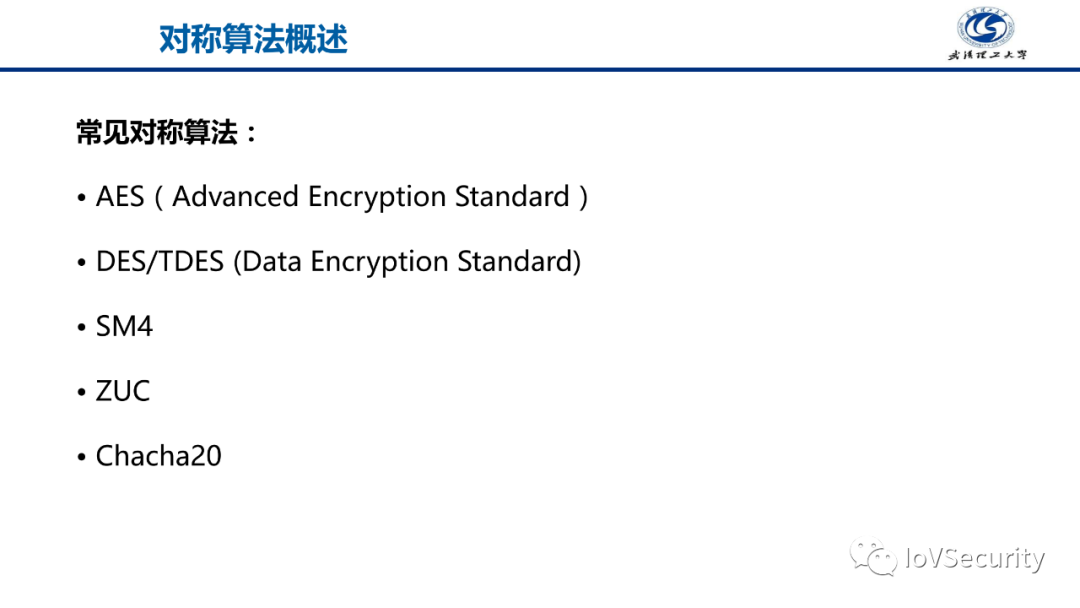Click the heading 常见对称算法：
Image resolution: width=1080 pixels, height=608 pixels.
click(x=167, y=133)
